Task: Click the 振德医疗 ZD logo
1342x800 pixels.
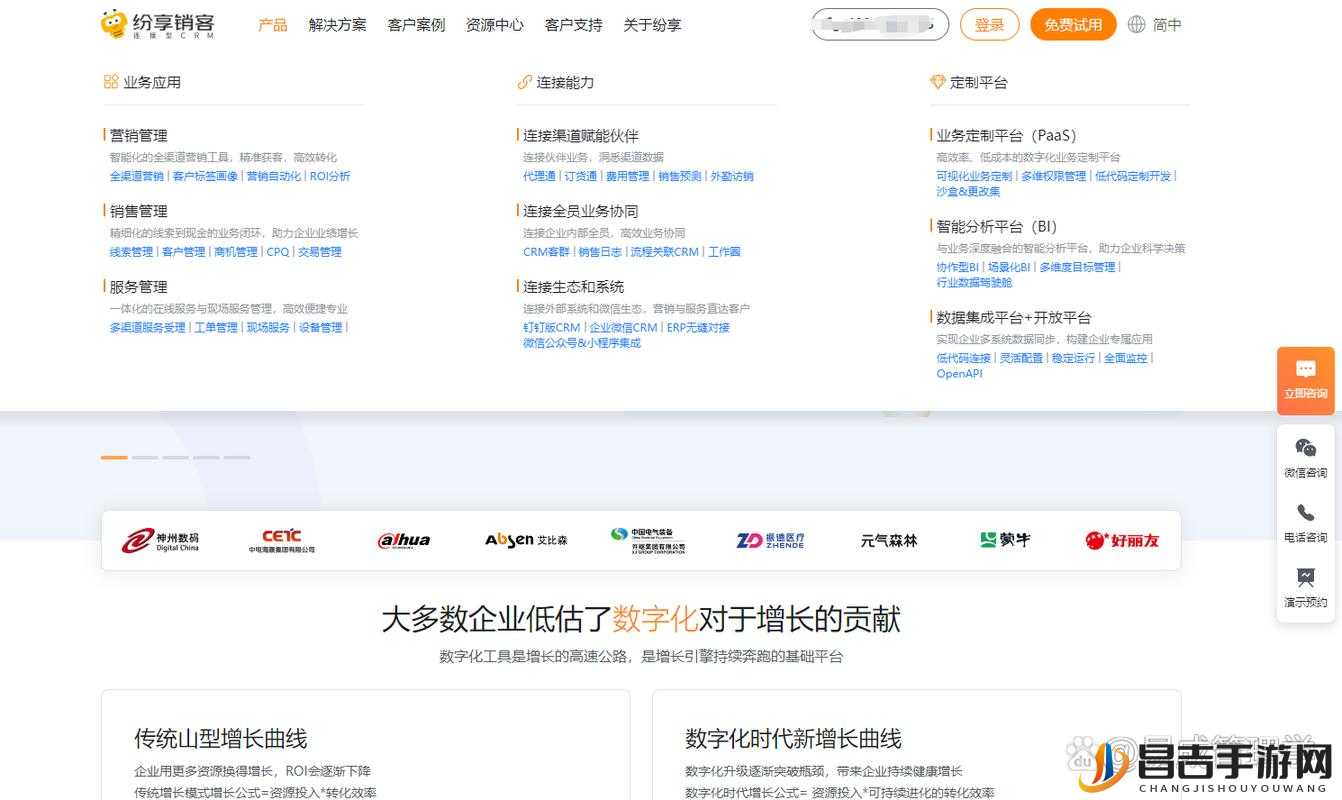Action: 770,540
